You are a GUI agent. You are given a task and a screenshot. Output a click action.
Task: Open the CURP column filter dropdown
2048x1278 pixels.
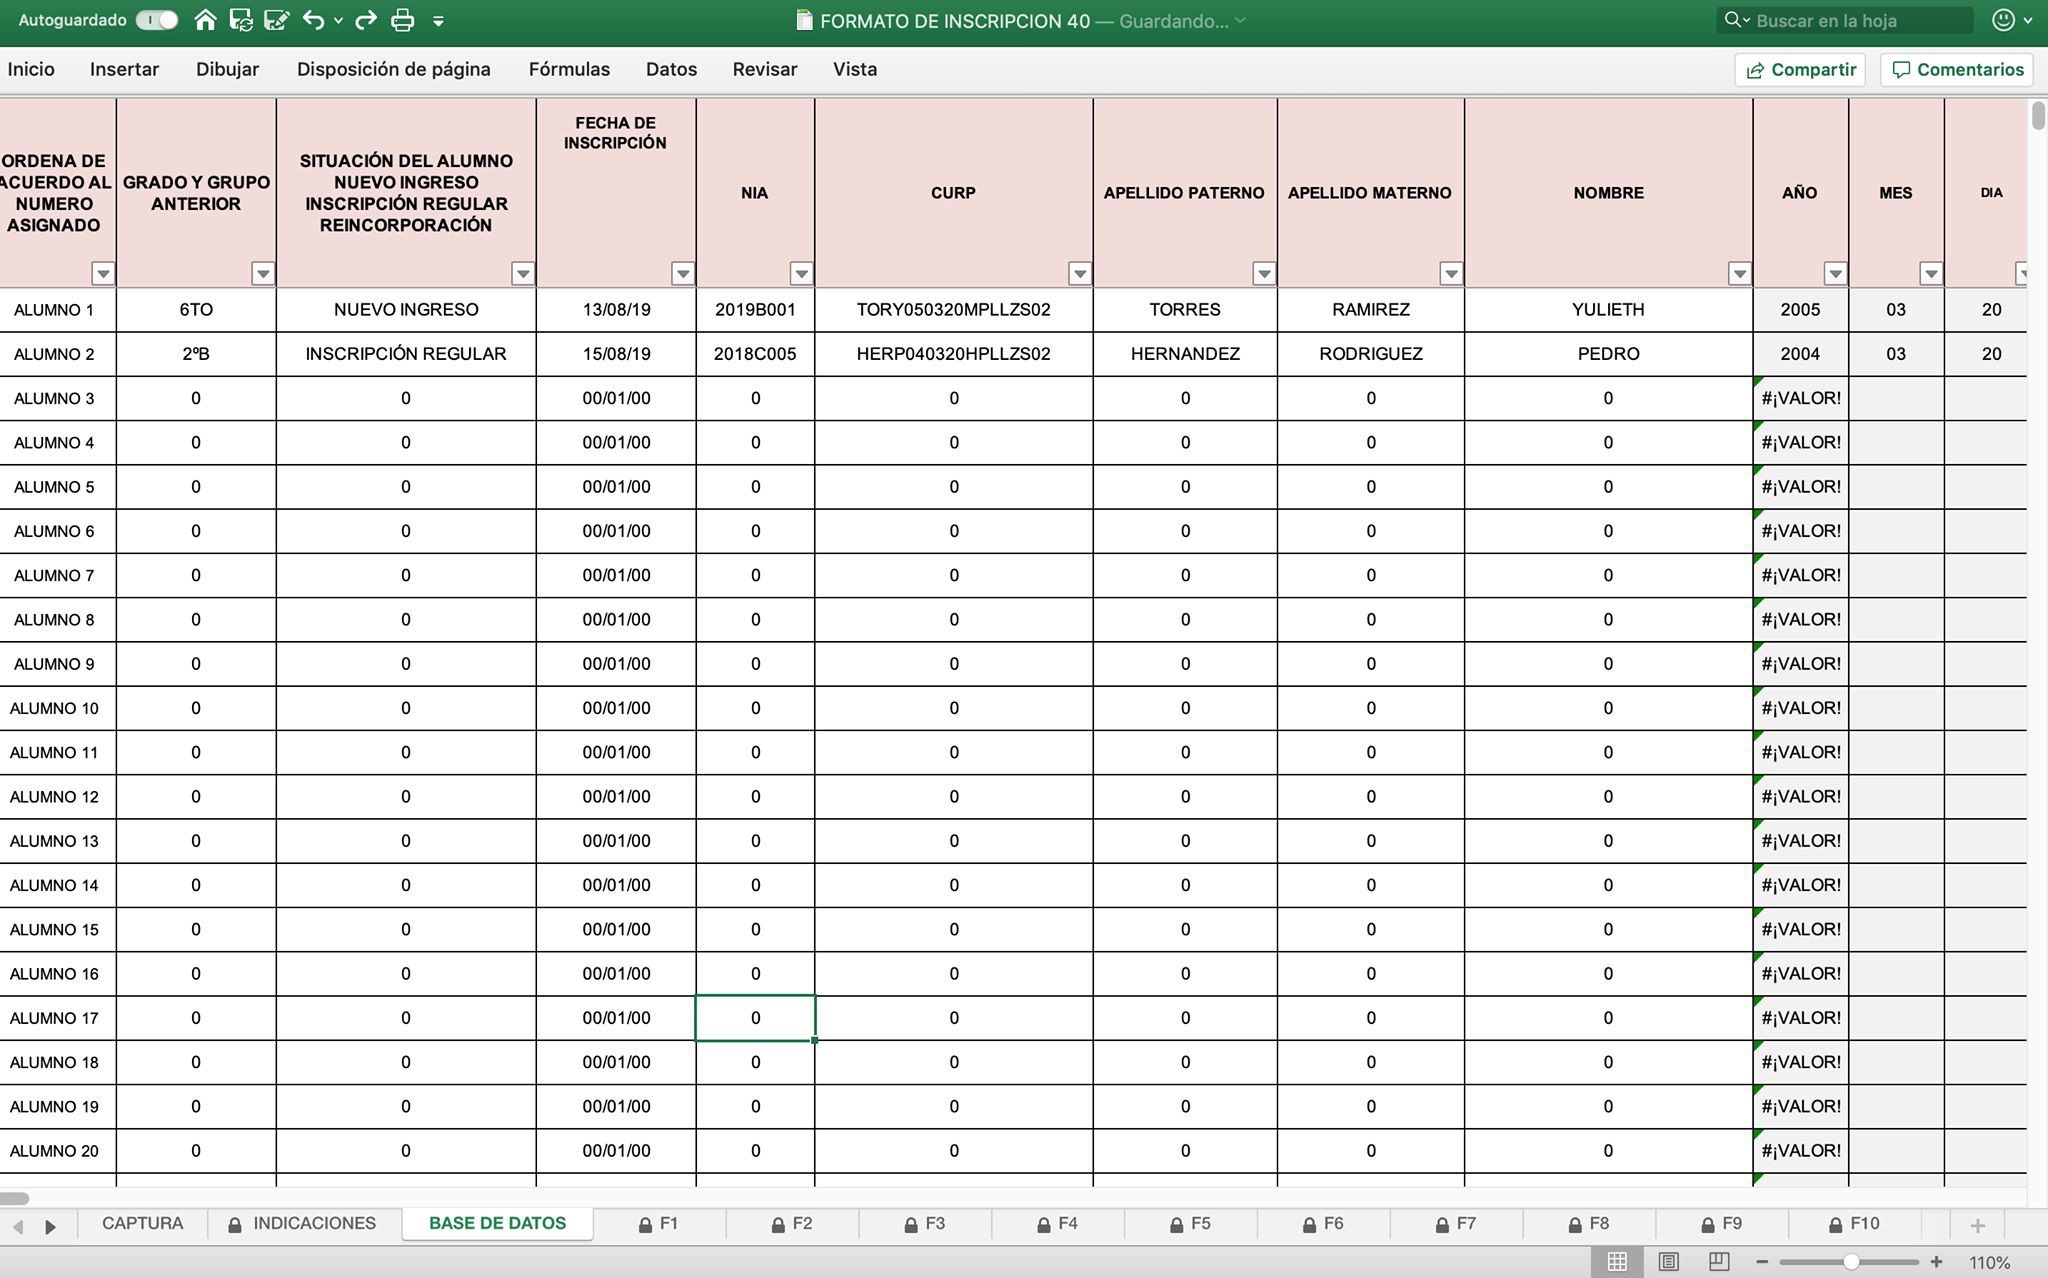[x=1079, y=273]
